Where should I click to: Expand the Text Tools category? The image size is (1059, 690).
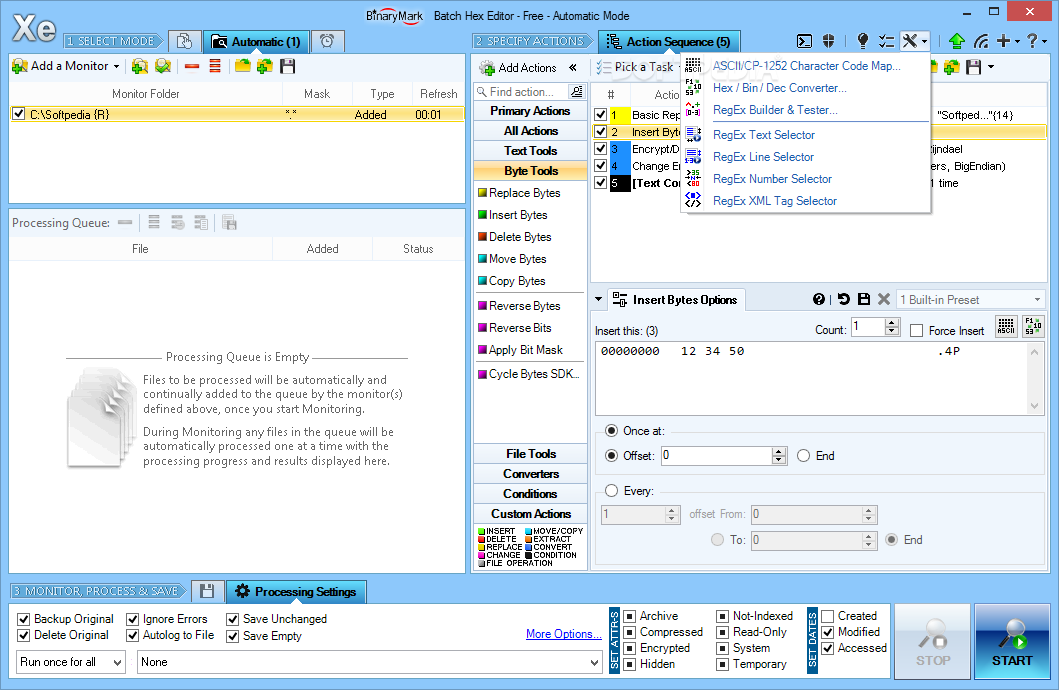tap(530, 151)
